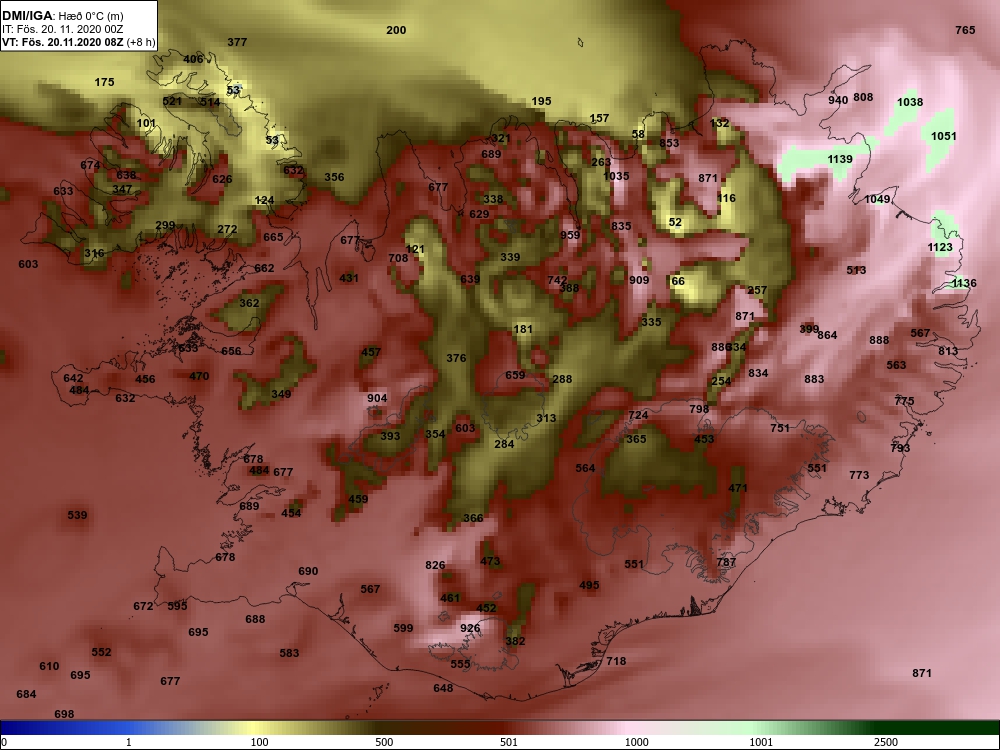Select the map value '940'
The width and height of the screenshot is (1000, 750).
coord(838,100)
